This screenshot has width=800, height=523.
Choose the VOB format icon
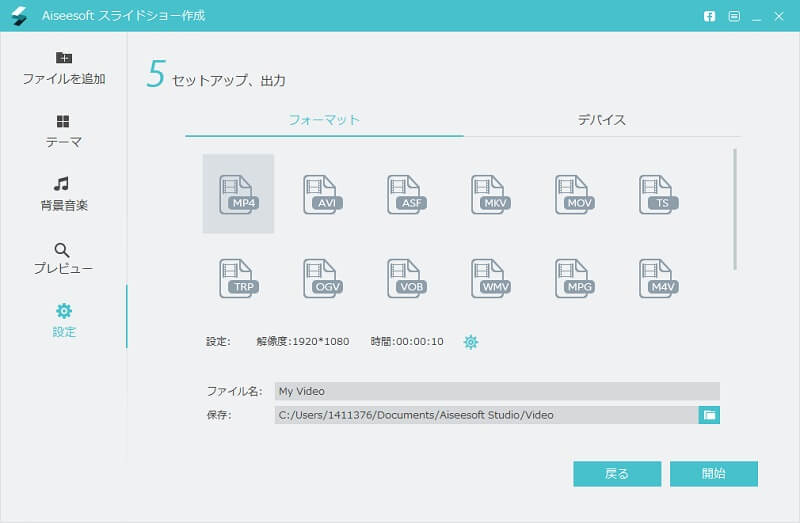pos(407,278)
